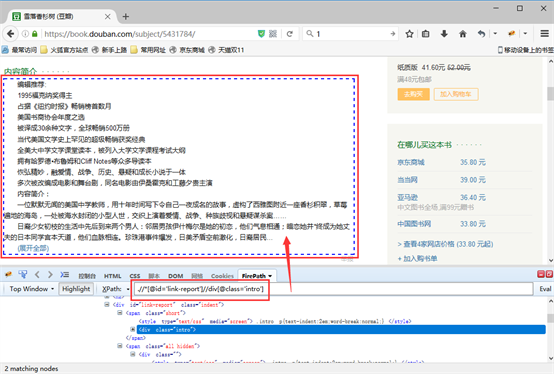Viewport: 554px width, 374px height.
Task: Open the 京东商城 bookmark in bookmarks bar
Action: (x=187, y=50)
